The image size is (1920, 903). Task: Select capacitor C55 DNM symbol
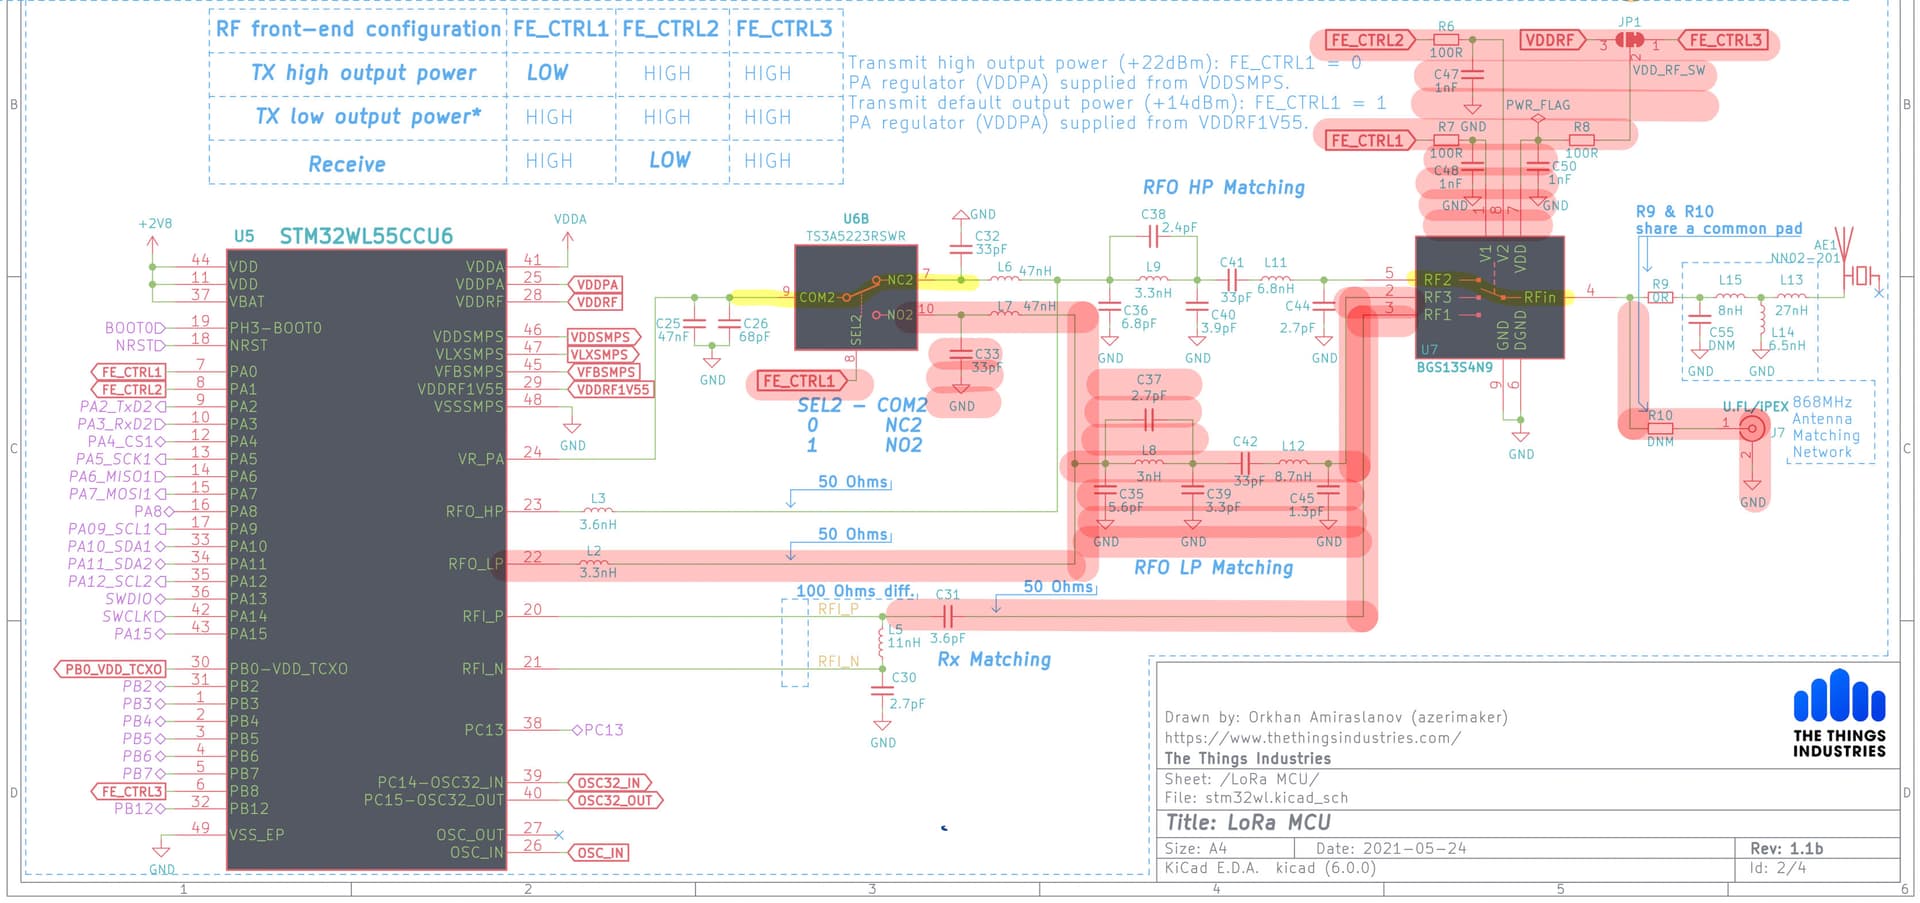point(1699,319)
